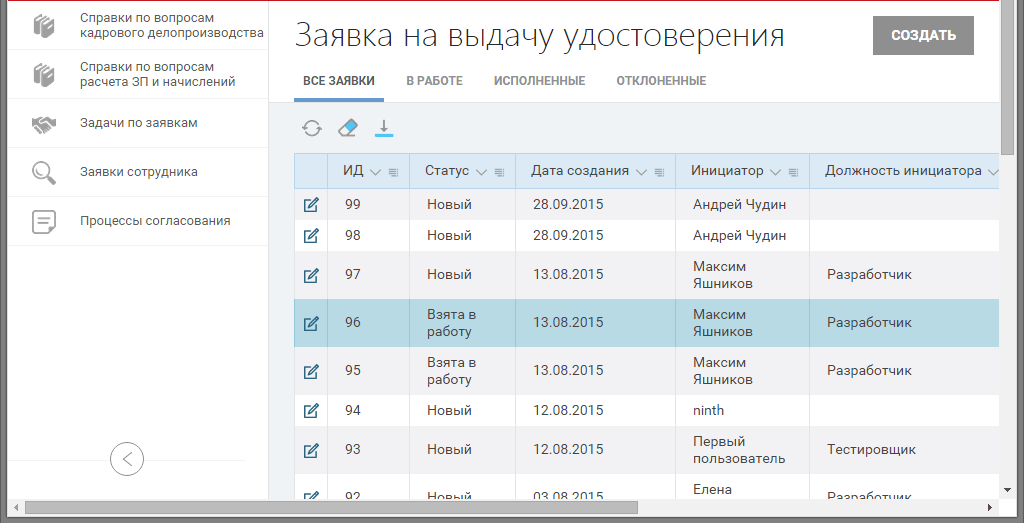Viewport: 1024px width, 523px height.
Task: Click the download export icon
Action: pos(384,128)
